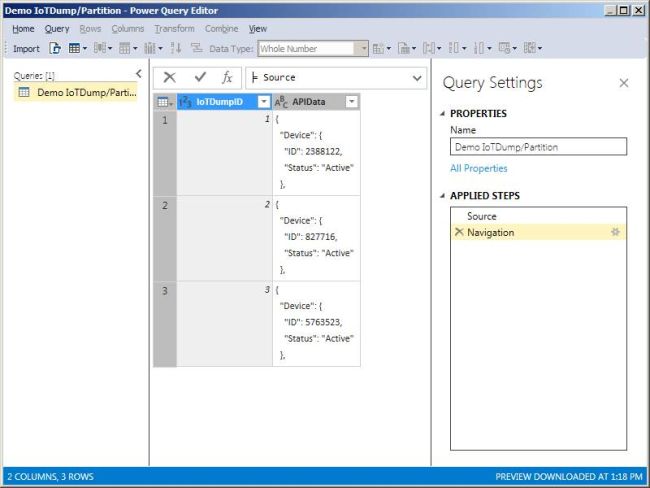Image resolution: width=650 pixels, height=488 pixels.
Task: Click the black table icon in the toolbar
Action: click(74, 49)
